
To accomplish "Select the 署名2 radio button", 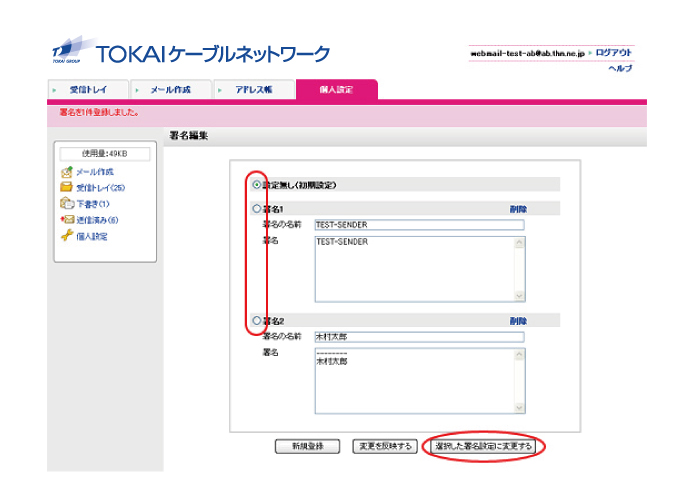I will (x=257, y=320).
